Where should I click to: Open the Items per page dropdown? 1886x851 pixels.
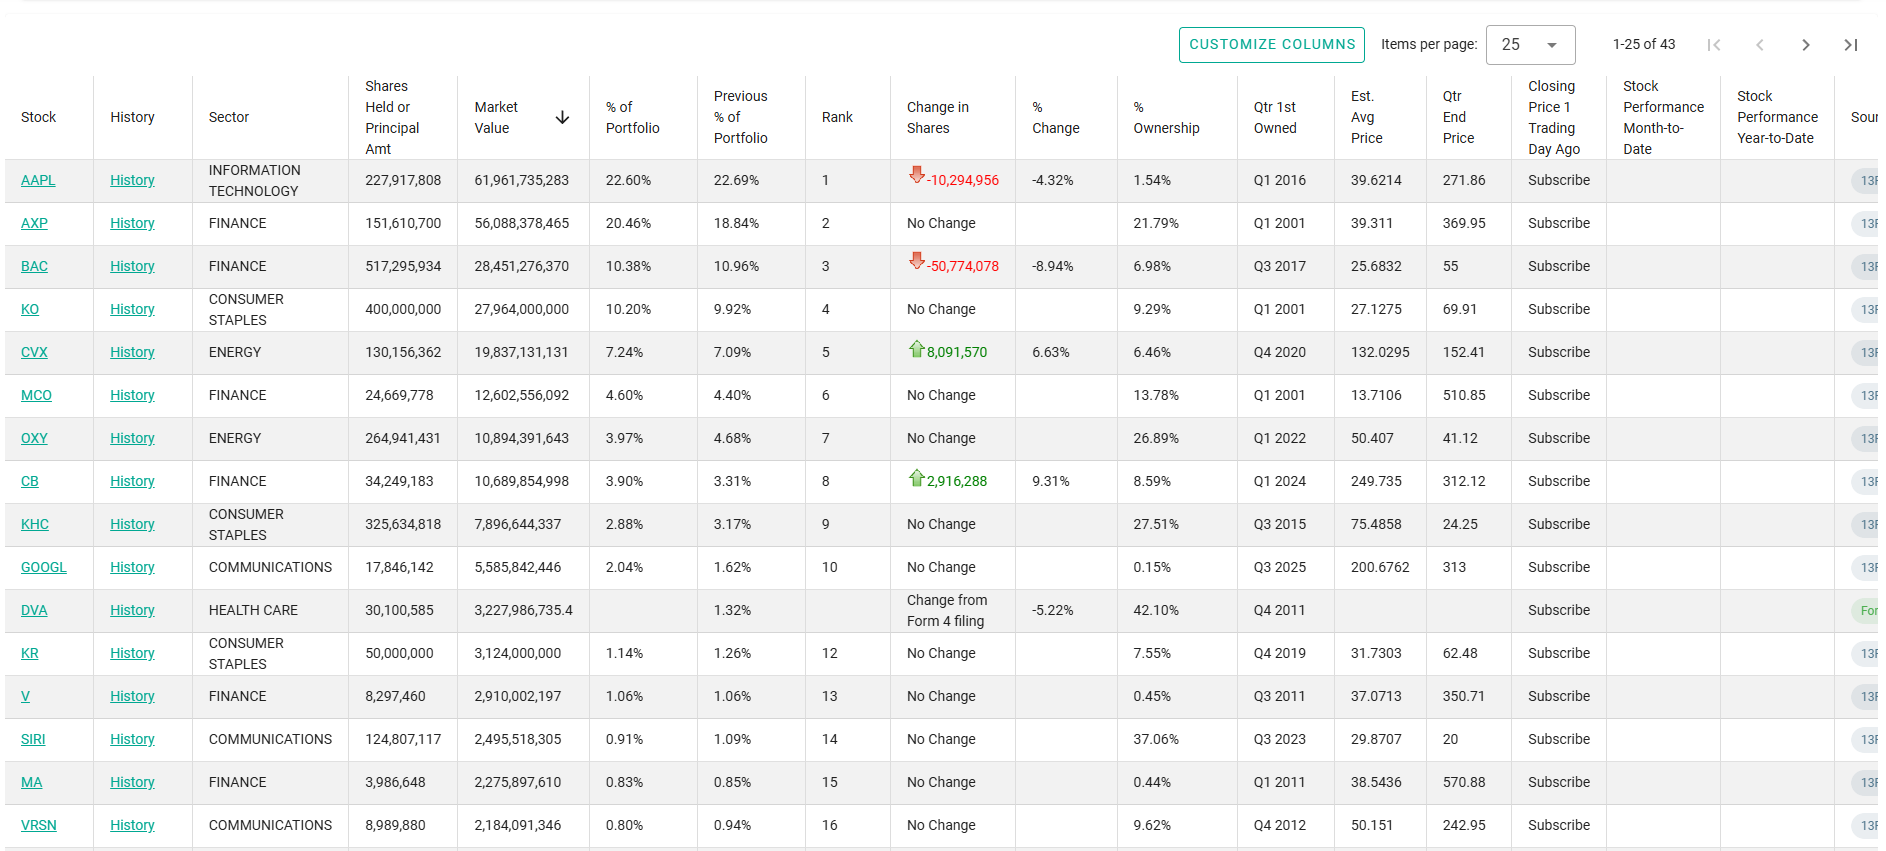coord(1530,45)
